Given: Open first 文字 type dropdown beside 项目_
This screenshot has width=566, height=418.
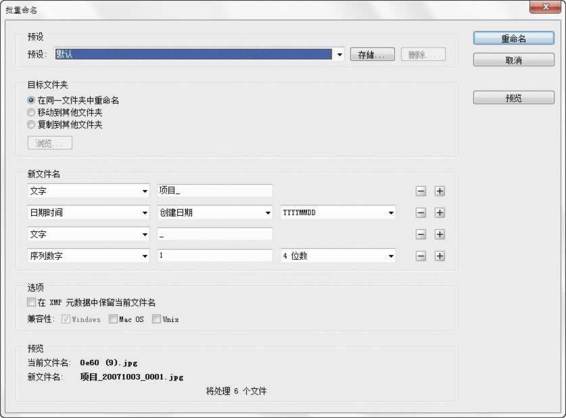Looking at the screenshot, I should click(88, 191).
